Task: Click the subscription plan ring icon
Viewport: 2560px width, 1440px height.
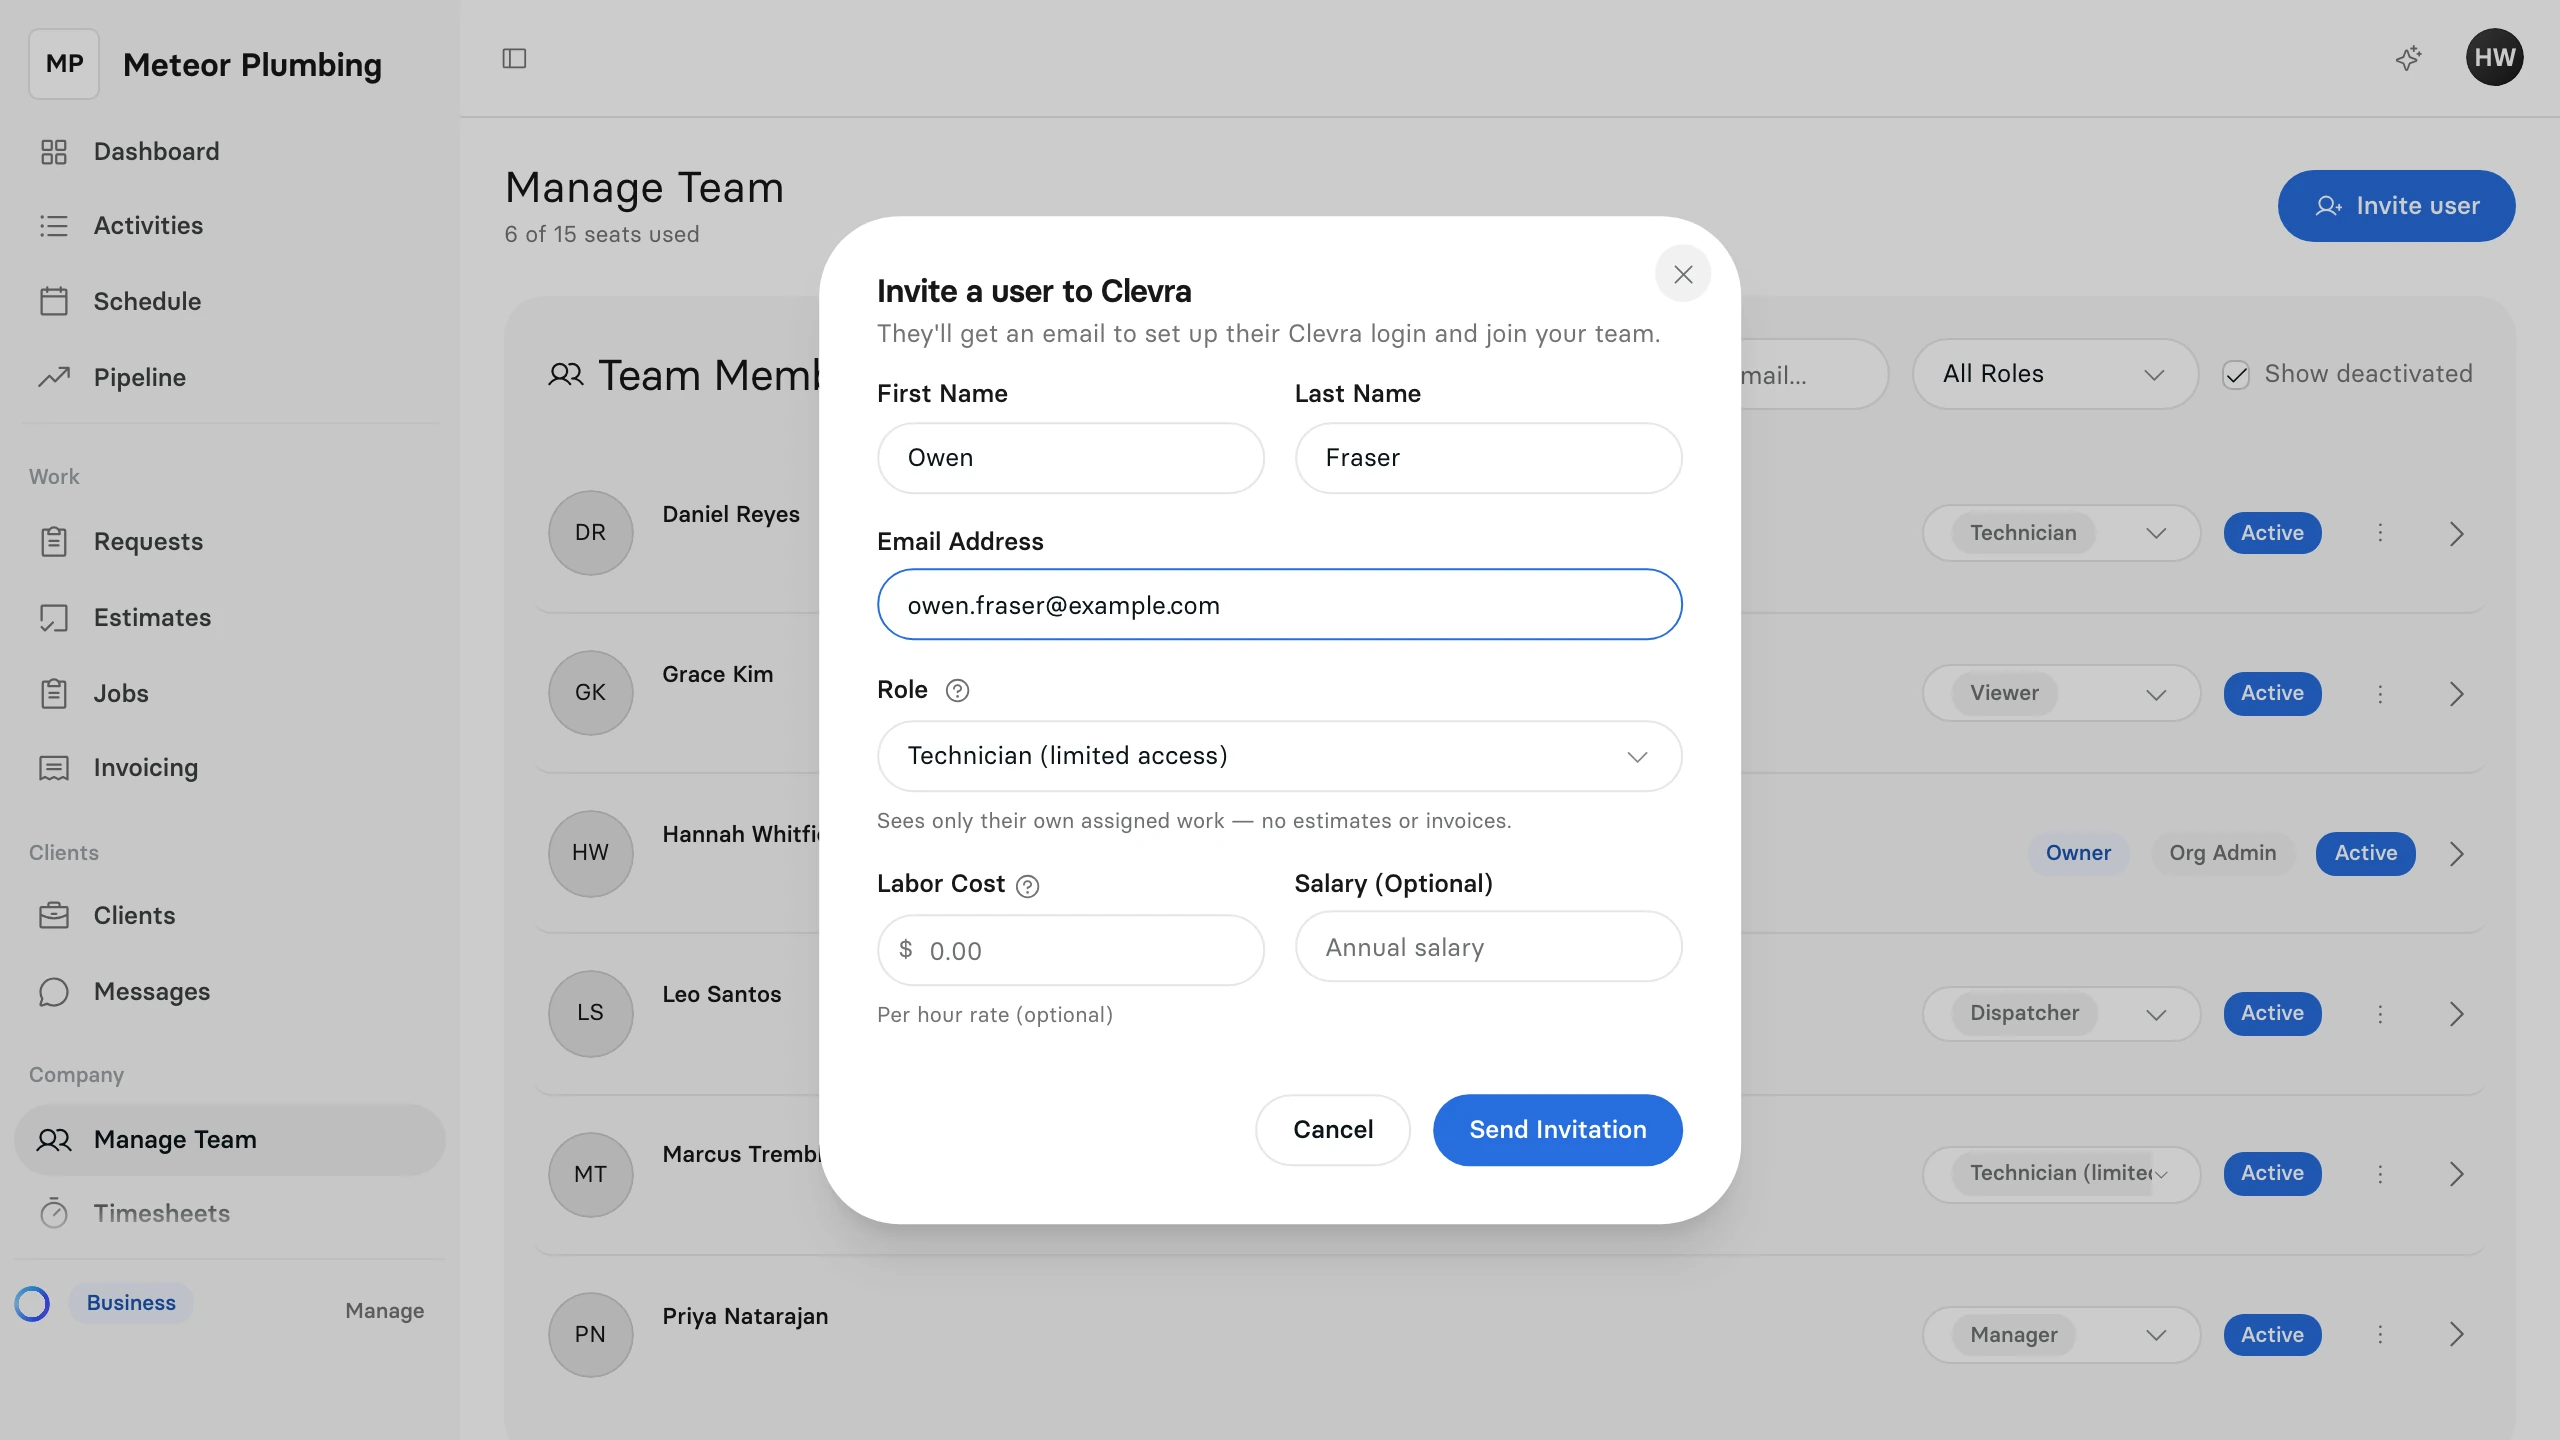Action: pos(32,1303)
